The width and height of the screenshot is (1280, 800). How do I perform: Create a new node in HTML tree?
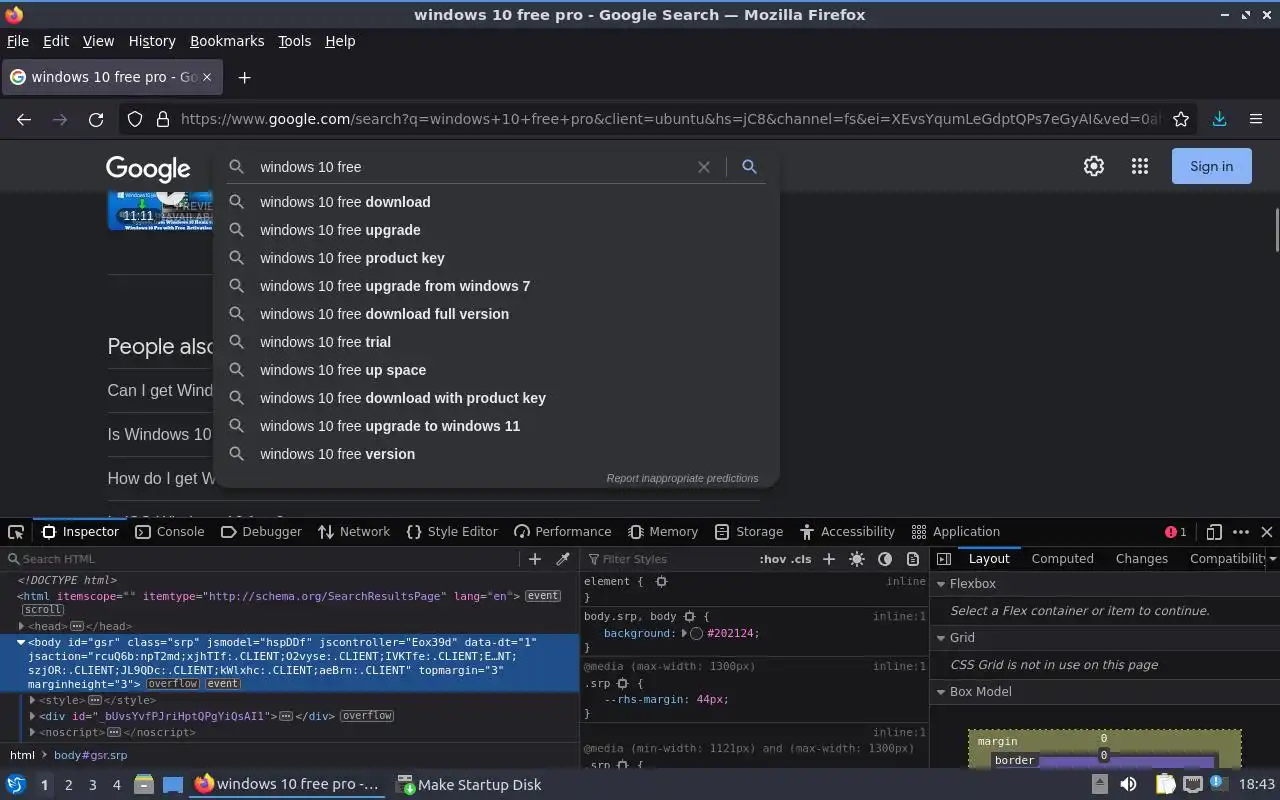(x=535, y=559)
